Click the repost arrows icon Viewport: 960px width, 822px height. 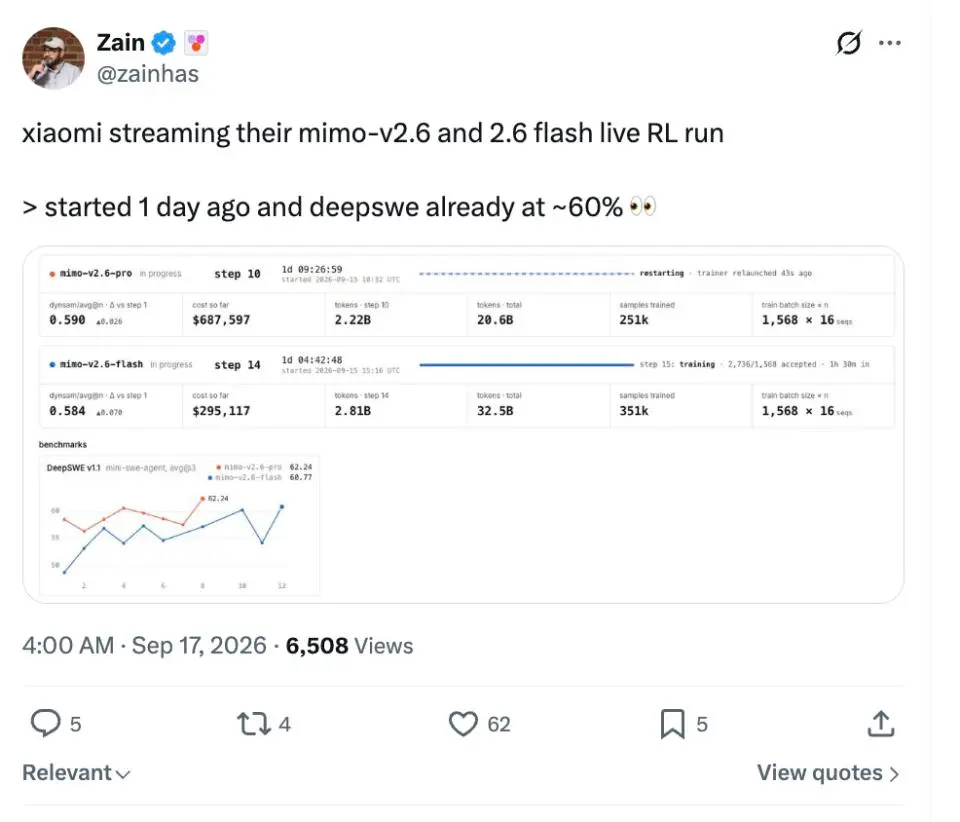pyautogui.click(x=253, y=723)
